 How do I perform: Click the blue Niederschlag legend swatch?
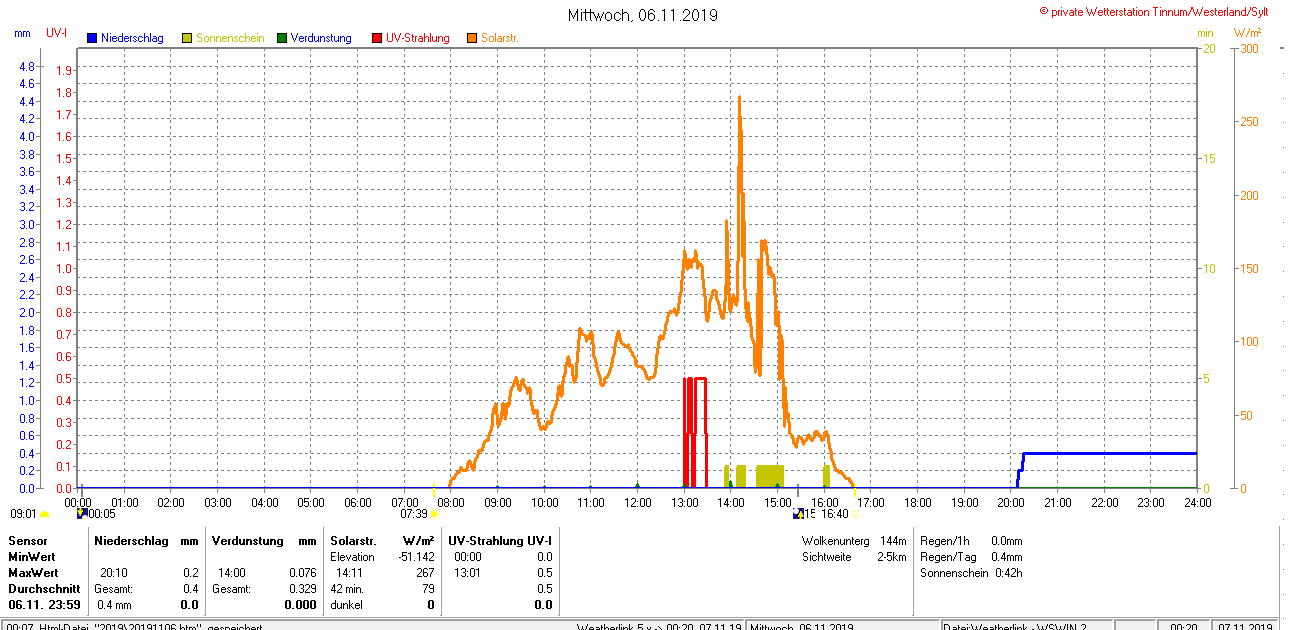pos(92,38)
